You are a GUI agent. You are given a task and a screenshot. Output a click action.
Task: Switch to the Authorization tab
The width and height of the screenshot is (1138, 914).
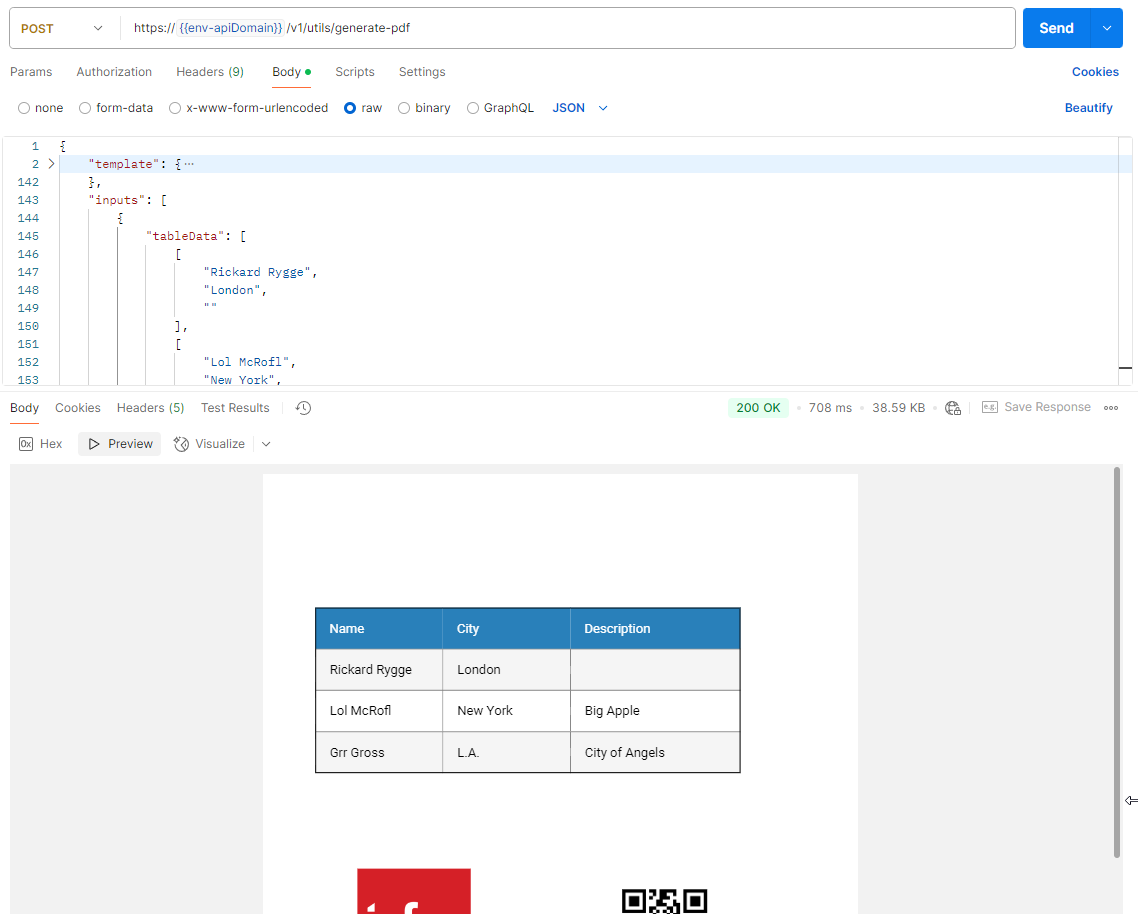coord(114,72)
